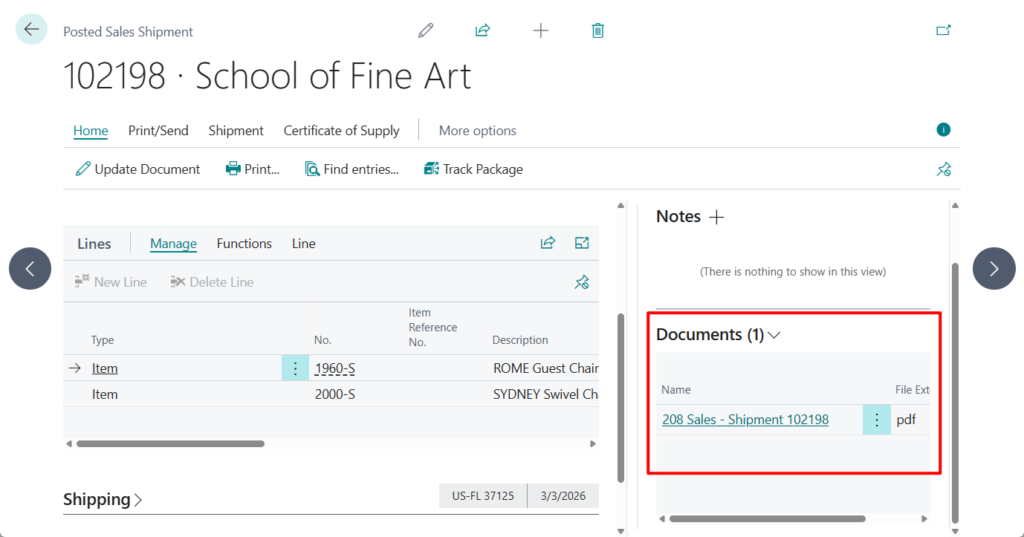Click the plus icon to create new
The image size is (1024, 537).
point(541,30)
